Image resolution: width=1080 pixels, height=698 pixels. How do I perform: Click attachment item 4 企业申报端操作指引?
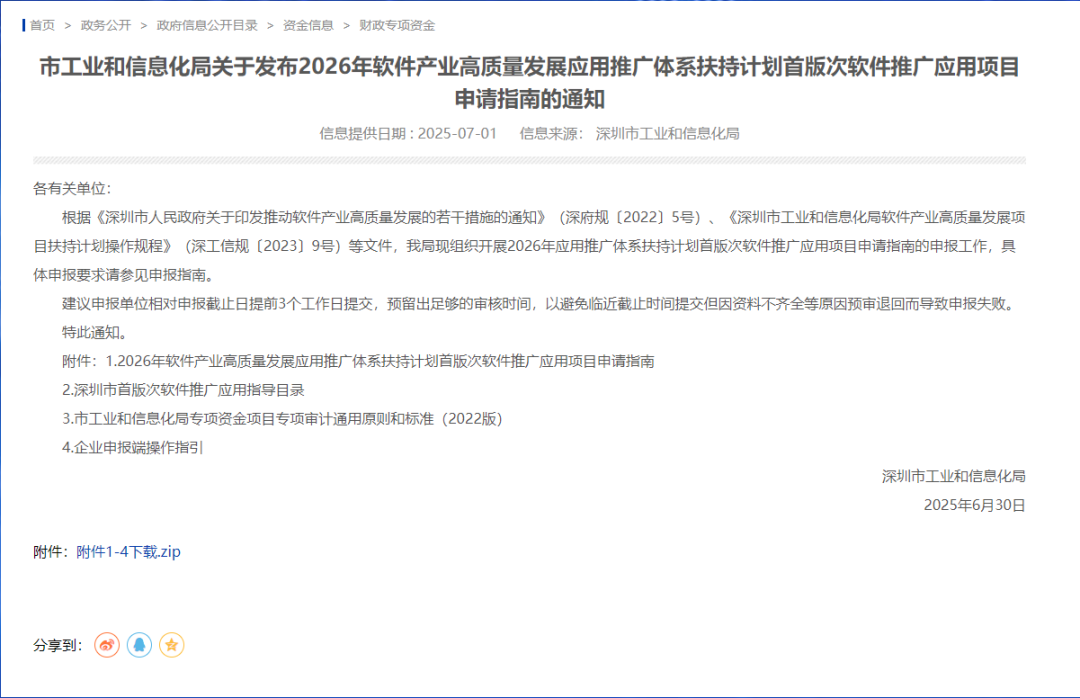pos(133,448)
